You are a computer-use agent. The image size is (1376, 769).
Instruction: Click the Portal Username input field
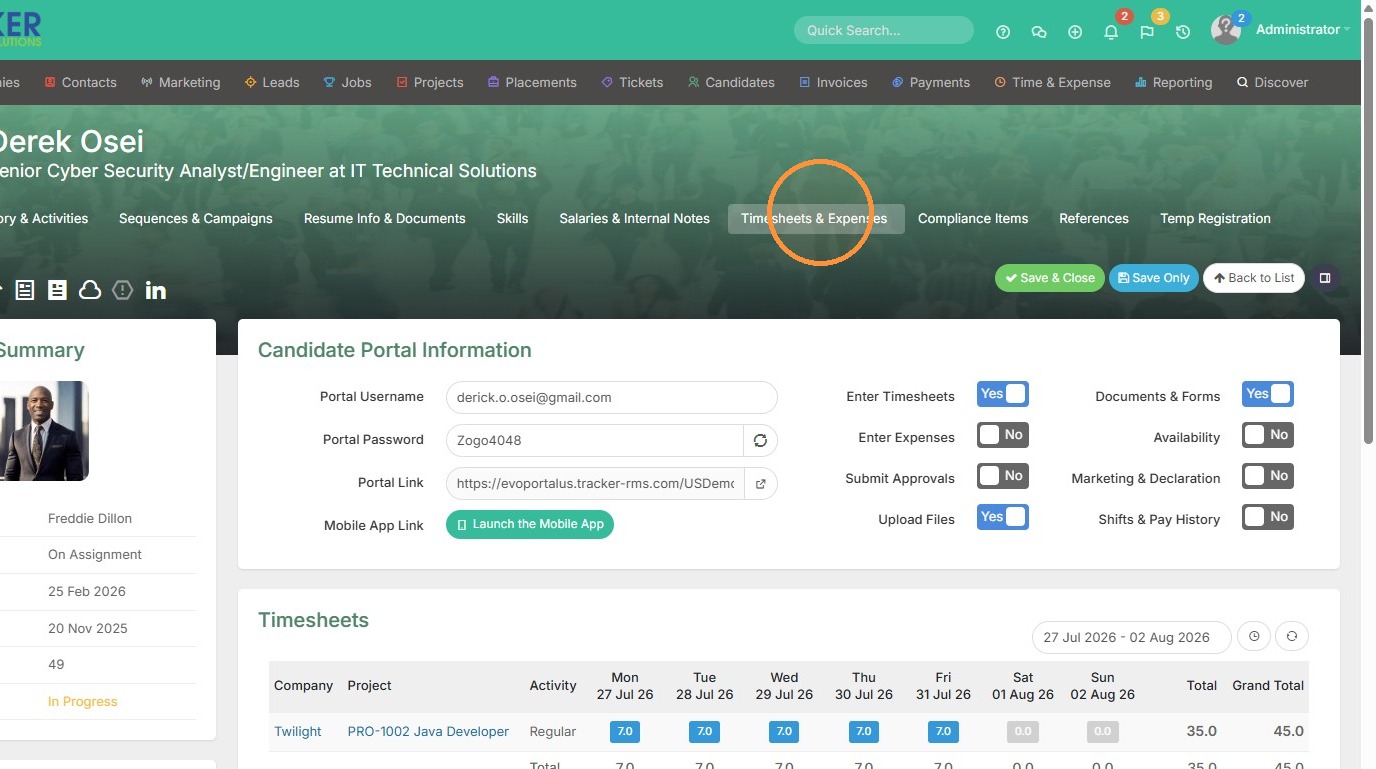[x=611, y=397]
